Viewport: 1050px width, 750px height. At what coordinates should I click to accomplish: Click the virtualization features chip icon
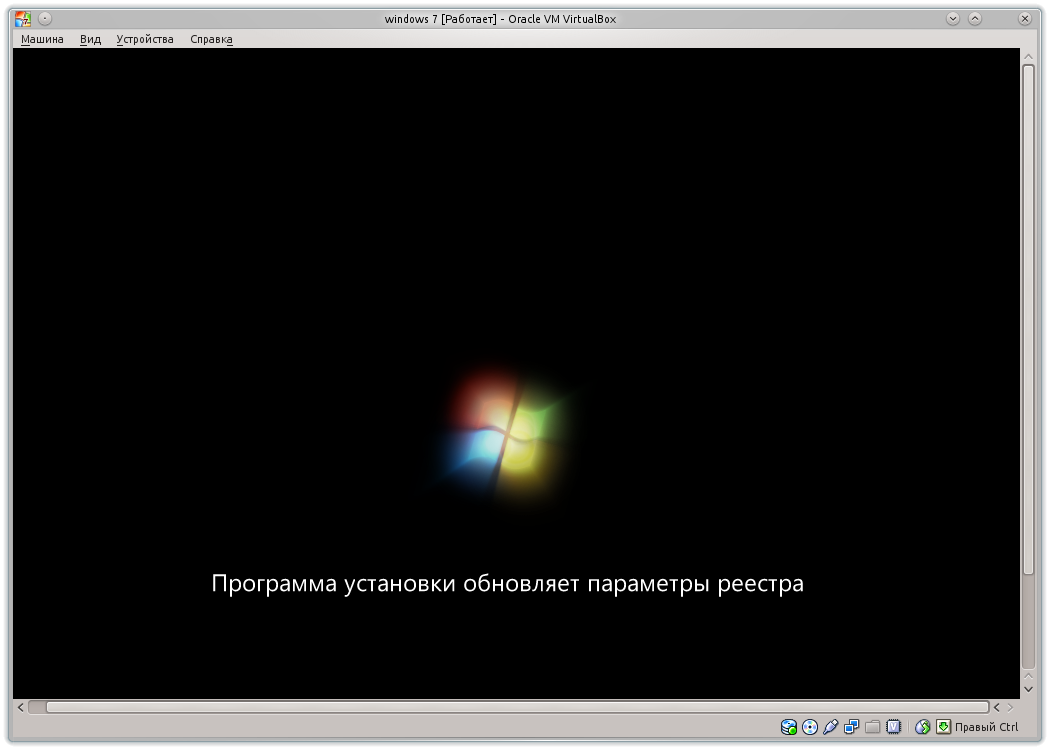click(x=893, y=727)
